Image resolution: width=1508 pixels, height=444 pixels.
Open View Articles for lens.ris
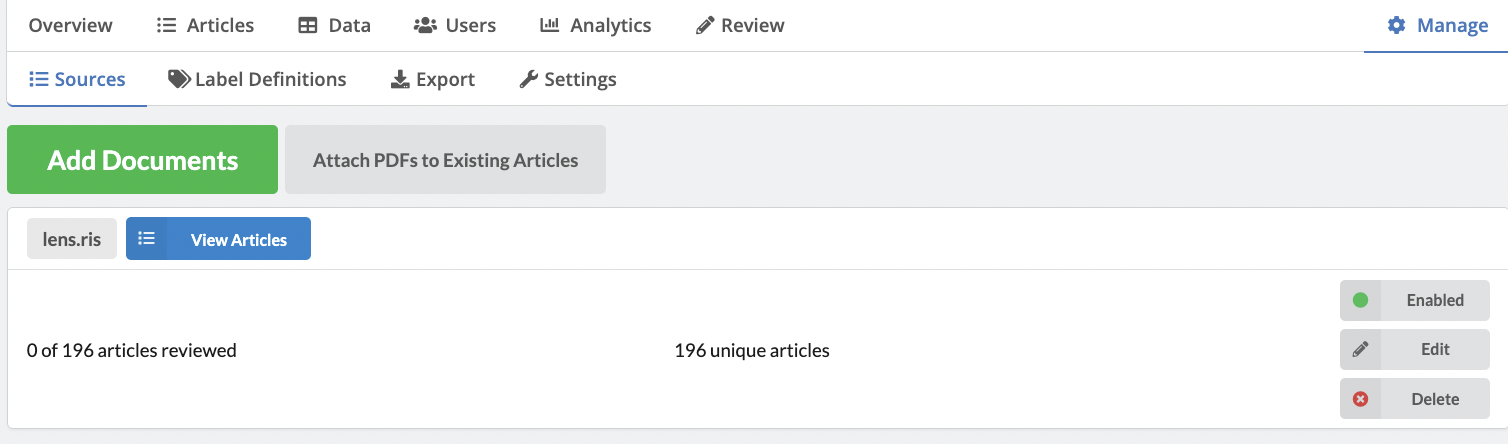coord(218,239)
